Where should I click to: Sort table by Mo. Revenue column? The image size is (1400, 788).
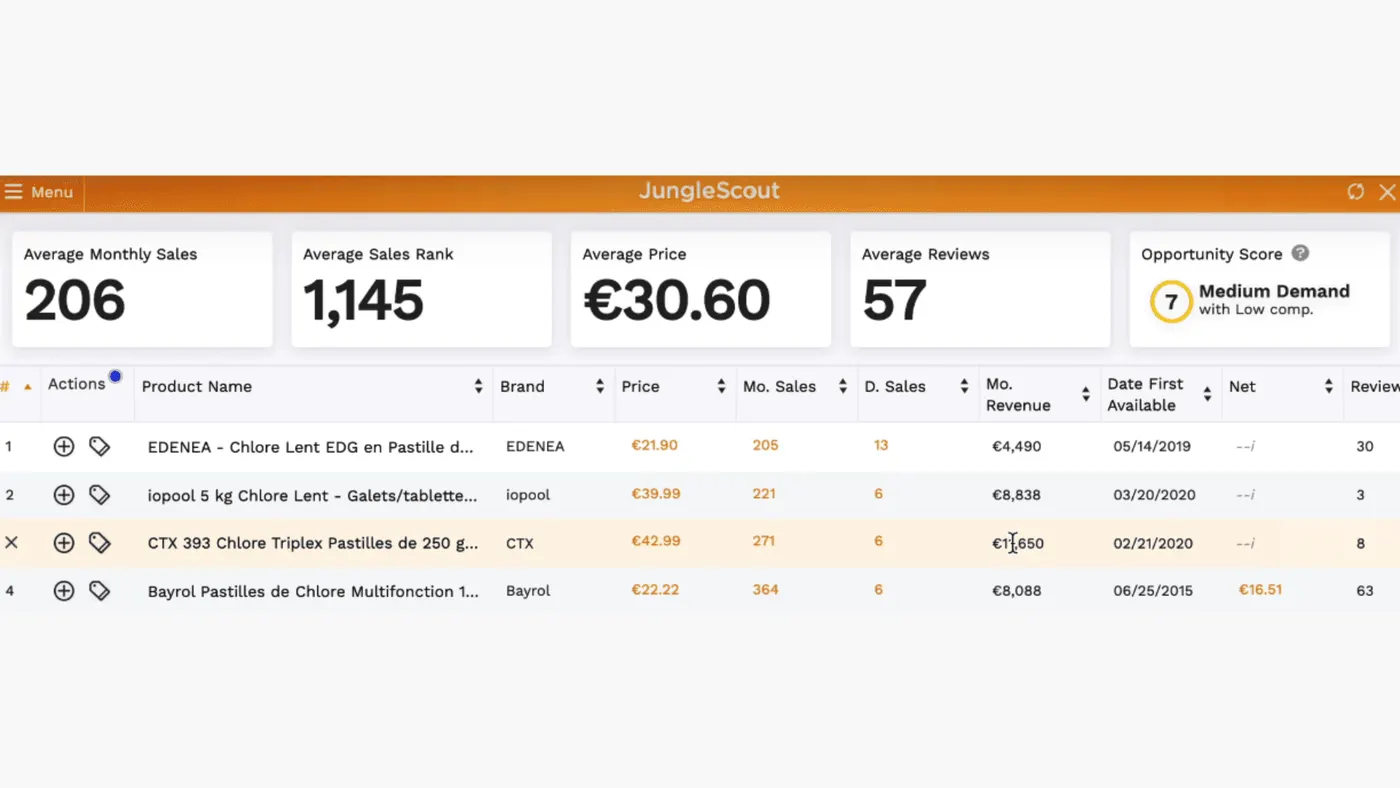coord(1086,395)
